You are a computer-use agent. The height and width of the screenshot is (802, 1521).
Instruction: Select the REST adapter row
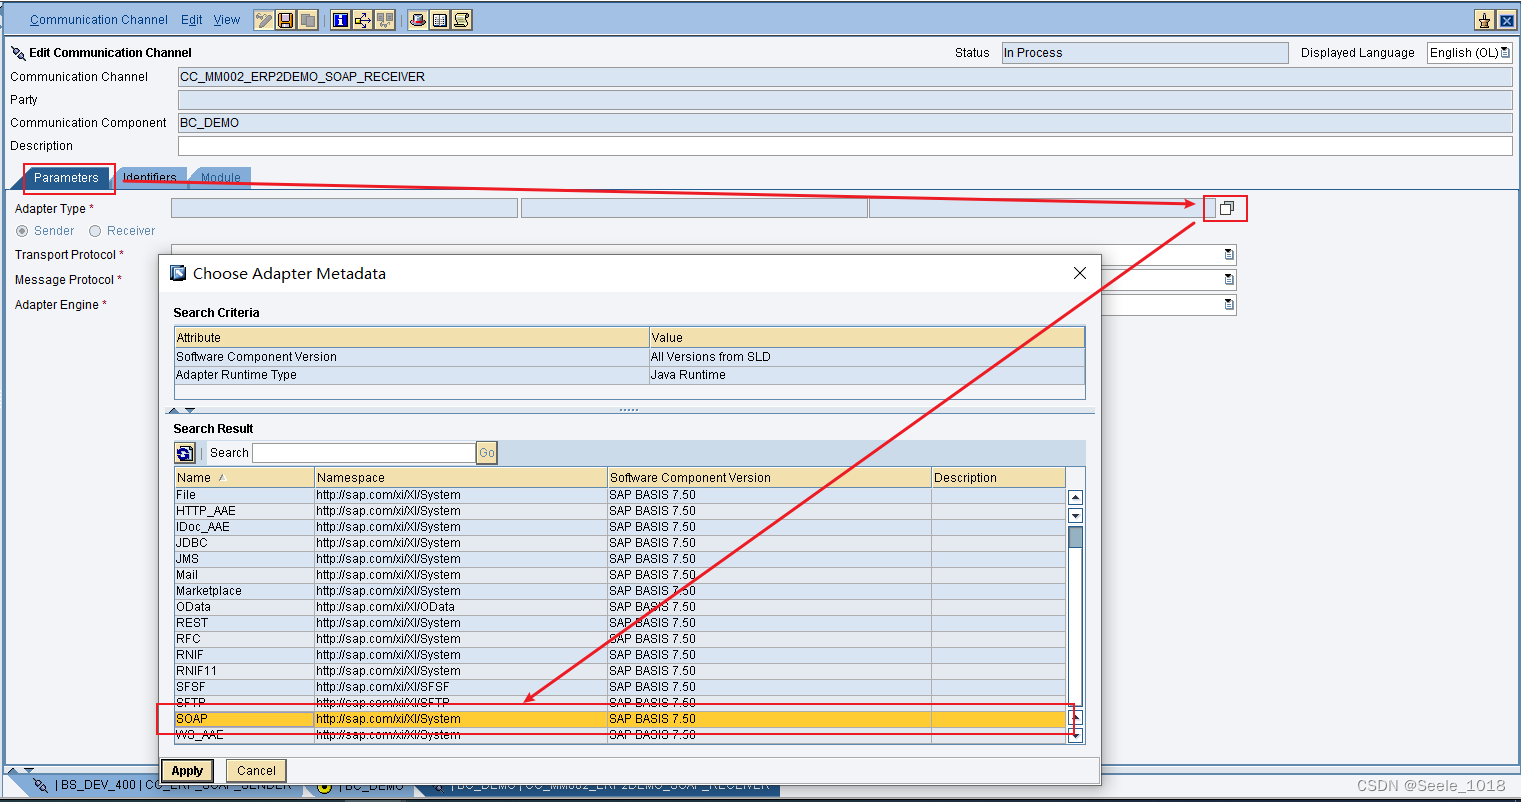coord(620,623)
